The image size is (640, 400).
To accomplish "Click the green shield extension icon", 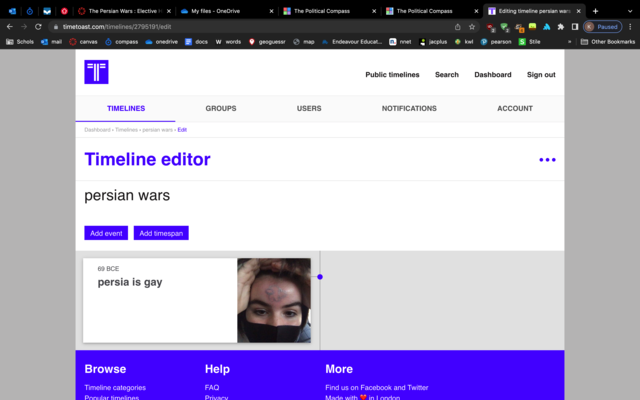I will [505, 27].
